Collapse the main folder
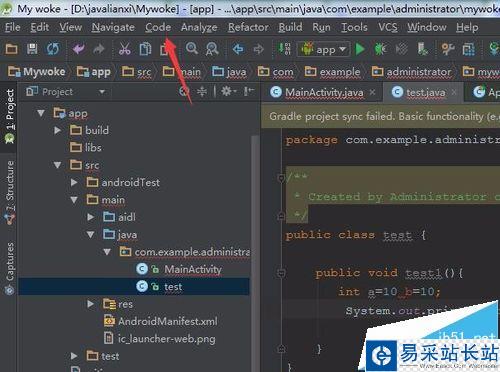 click(74, 200)
